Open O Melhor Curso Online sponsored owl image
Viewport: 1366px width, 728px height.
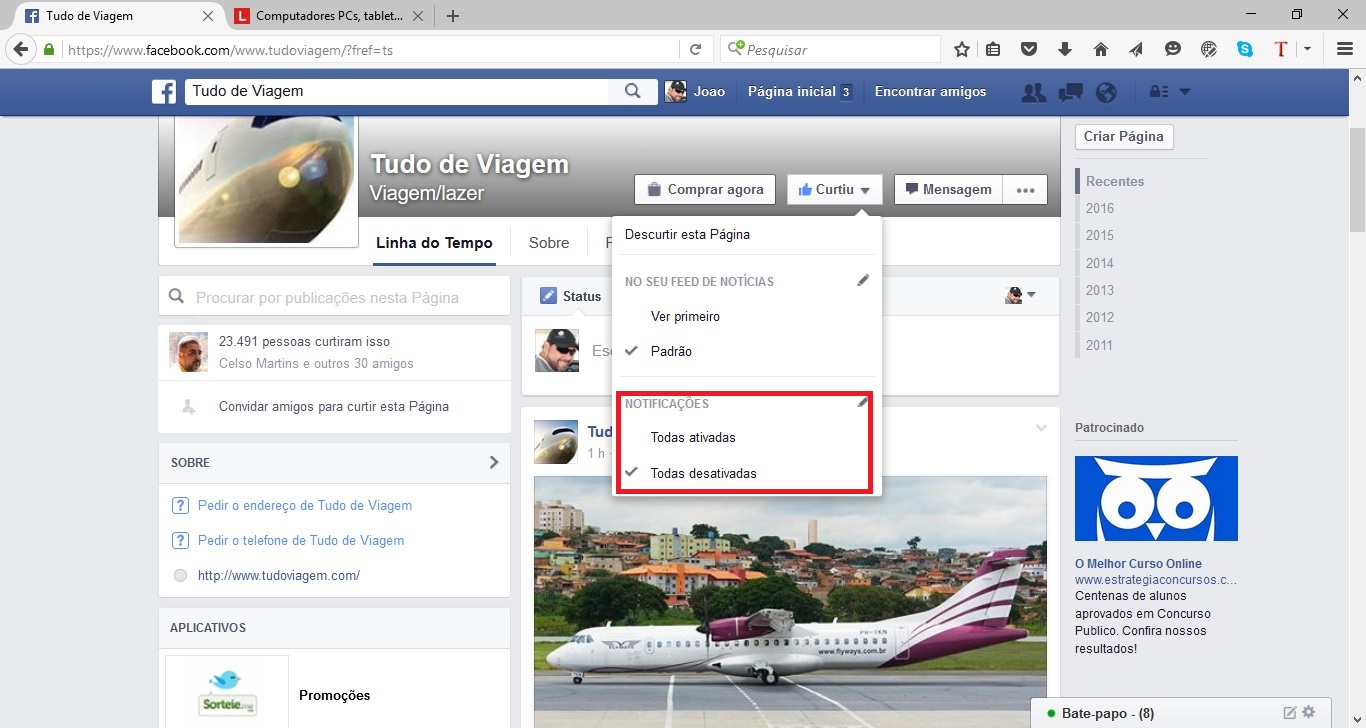coord(1156,498)
